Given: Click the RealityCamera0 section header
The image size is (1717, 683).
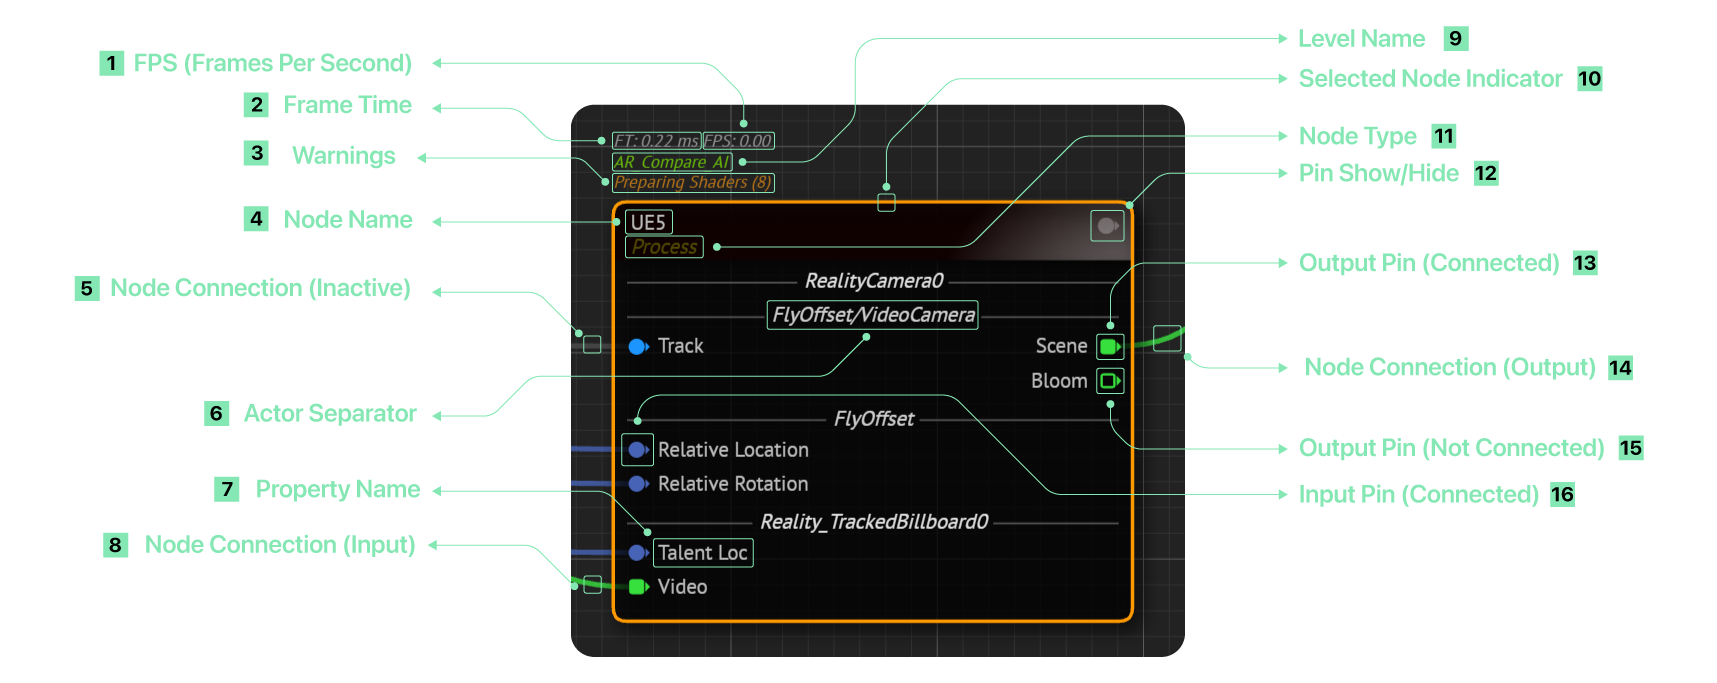Looking at the screenshot, I should [874, 281].
